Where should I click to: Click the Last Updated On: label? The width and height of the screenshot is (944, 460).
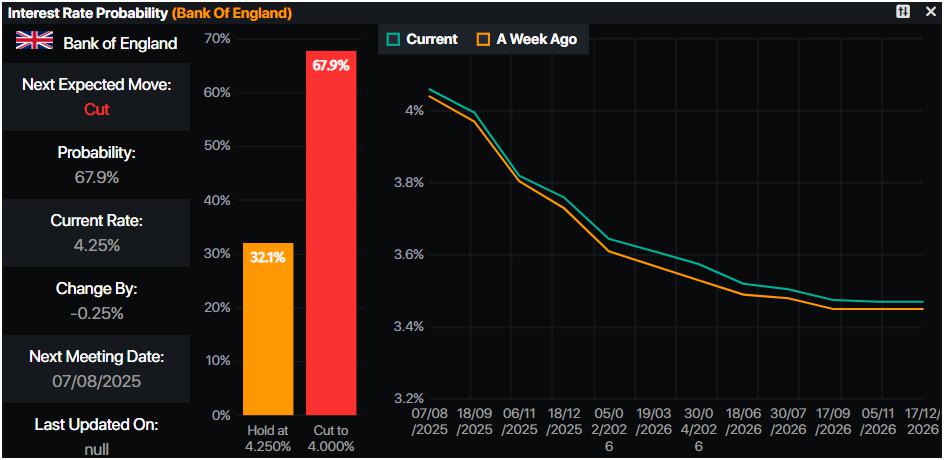click(x=96, y=424)
